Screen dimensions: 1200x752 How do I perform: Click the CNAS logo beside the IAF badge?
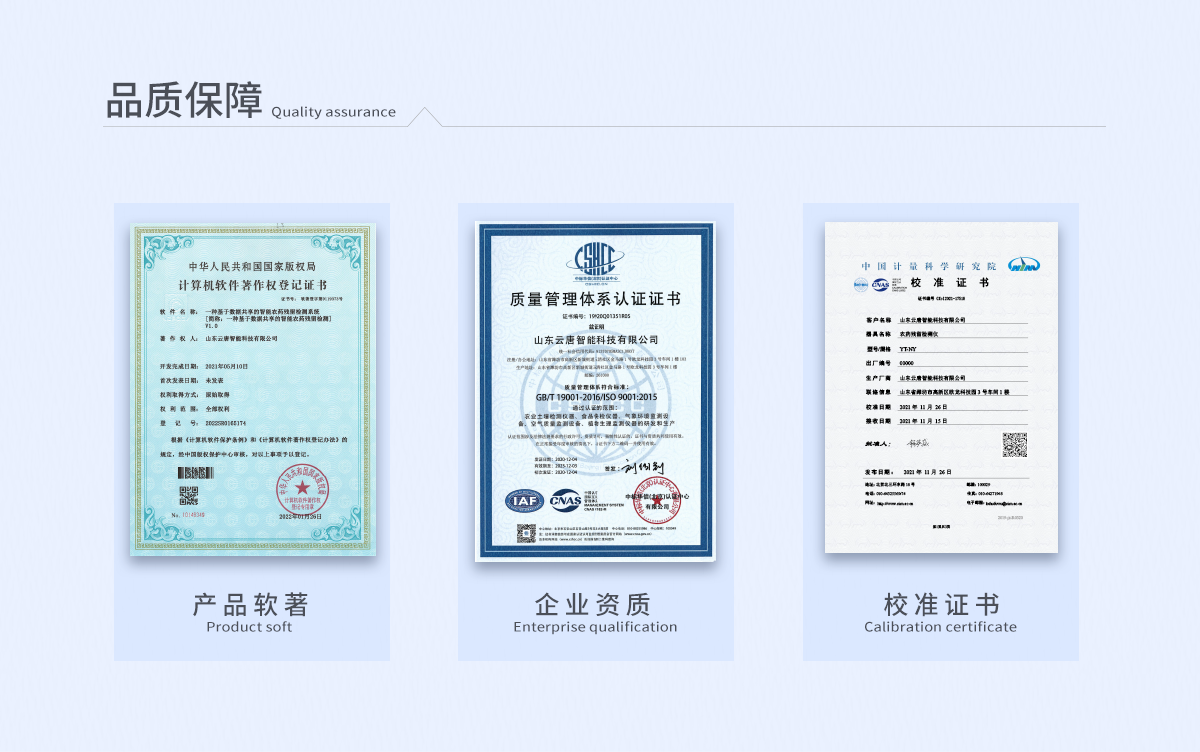click(565, 499)
